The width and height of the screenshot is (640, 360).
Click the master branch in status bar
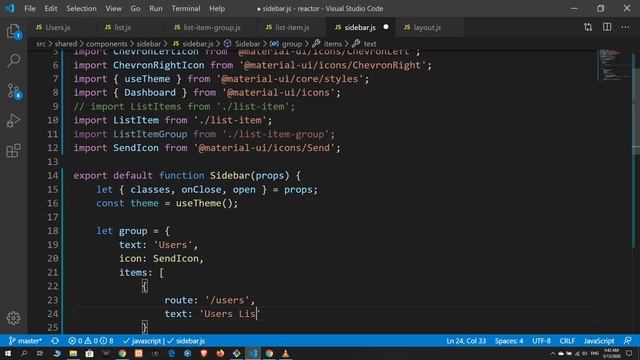tap(25, 341)
